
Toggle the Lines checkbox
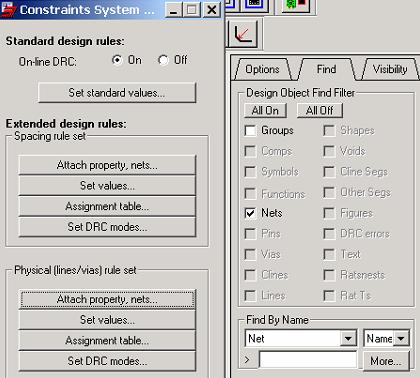(250, 296)
